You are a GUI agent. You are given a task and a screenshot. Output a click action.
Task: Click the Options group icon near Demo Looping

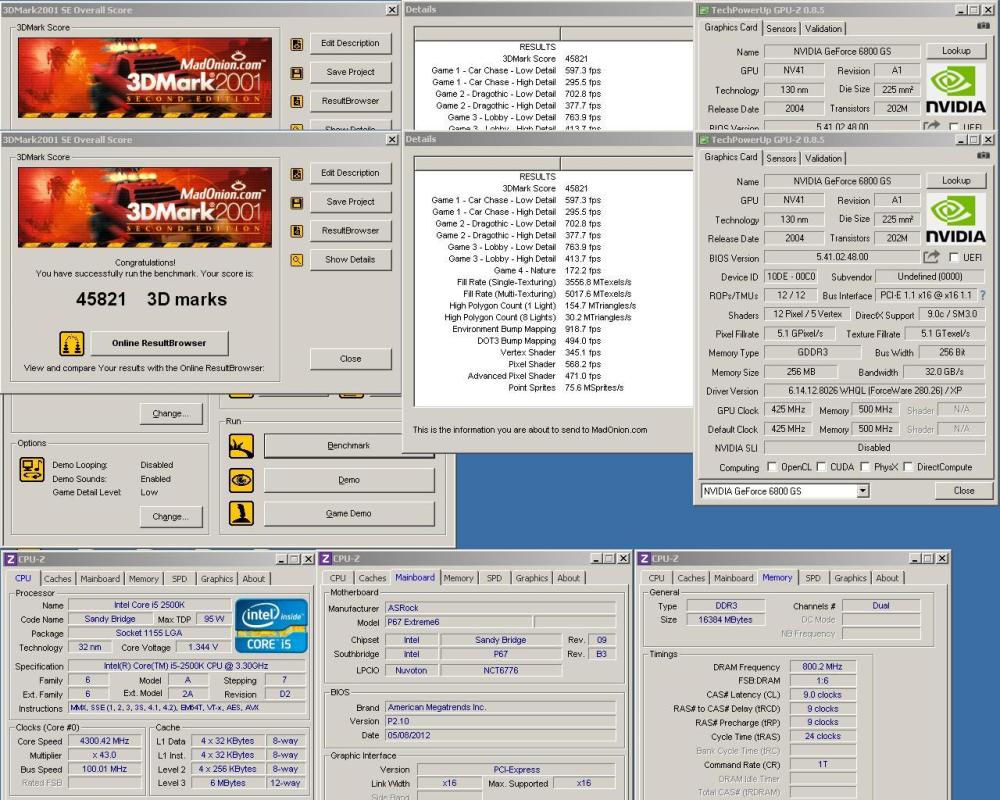pyautogui.click(x=32, y=470)
